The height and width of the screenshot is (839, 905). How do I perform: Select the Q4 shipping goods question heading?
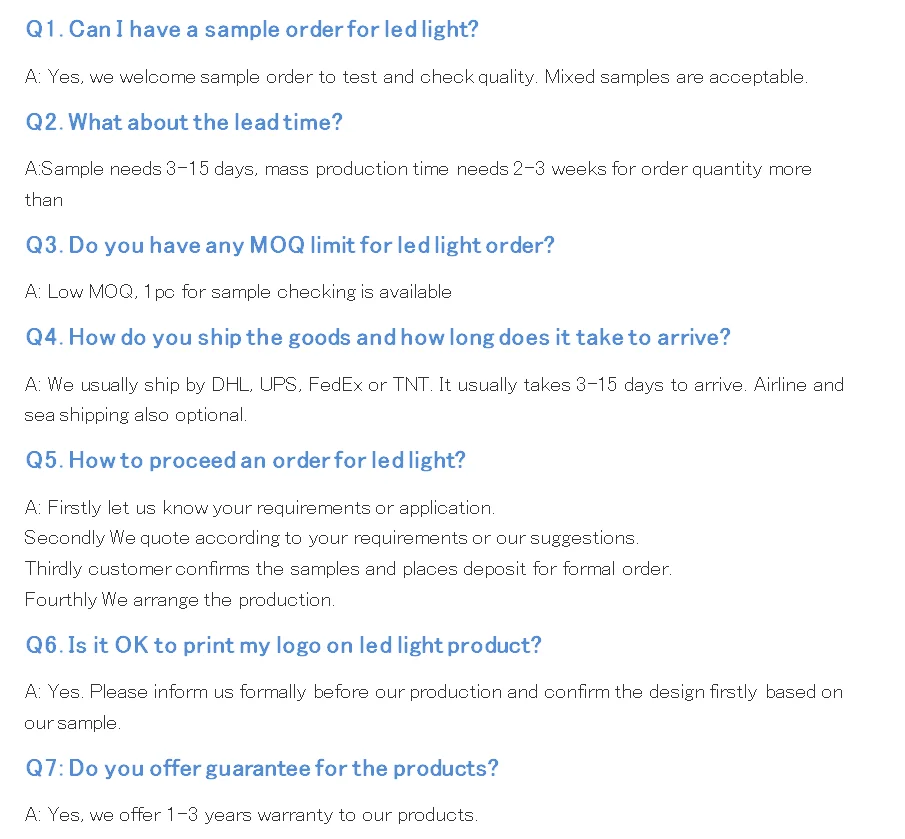pos(378,338)
